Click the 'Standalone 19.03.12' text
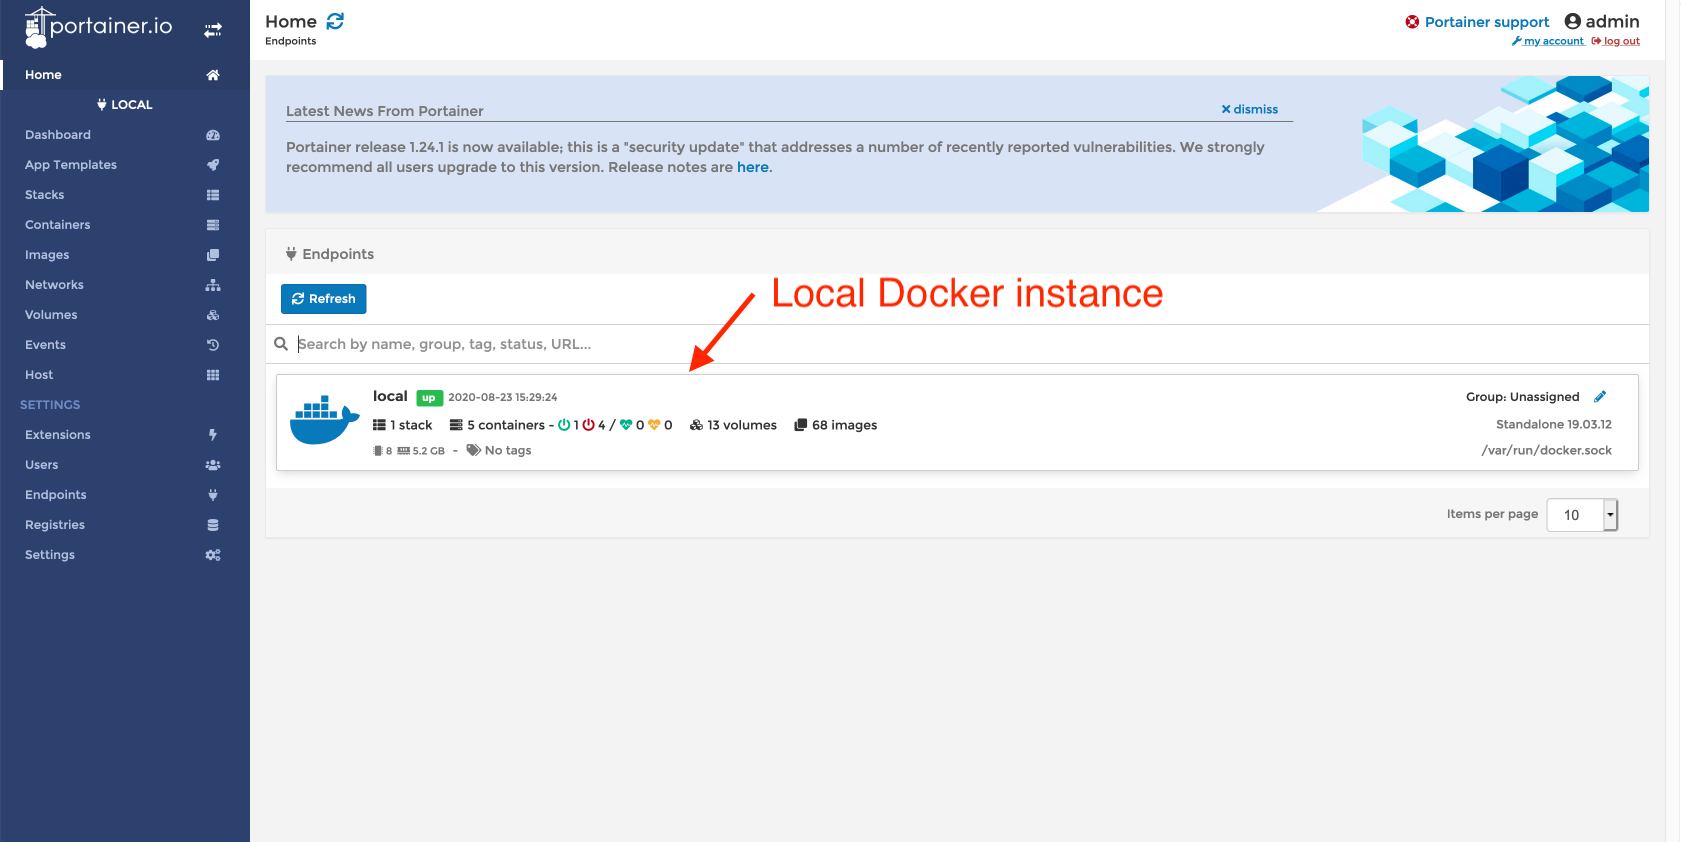Screen dimensions: 1681x842 point(1554,424)
